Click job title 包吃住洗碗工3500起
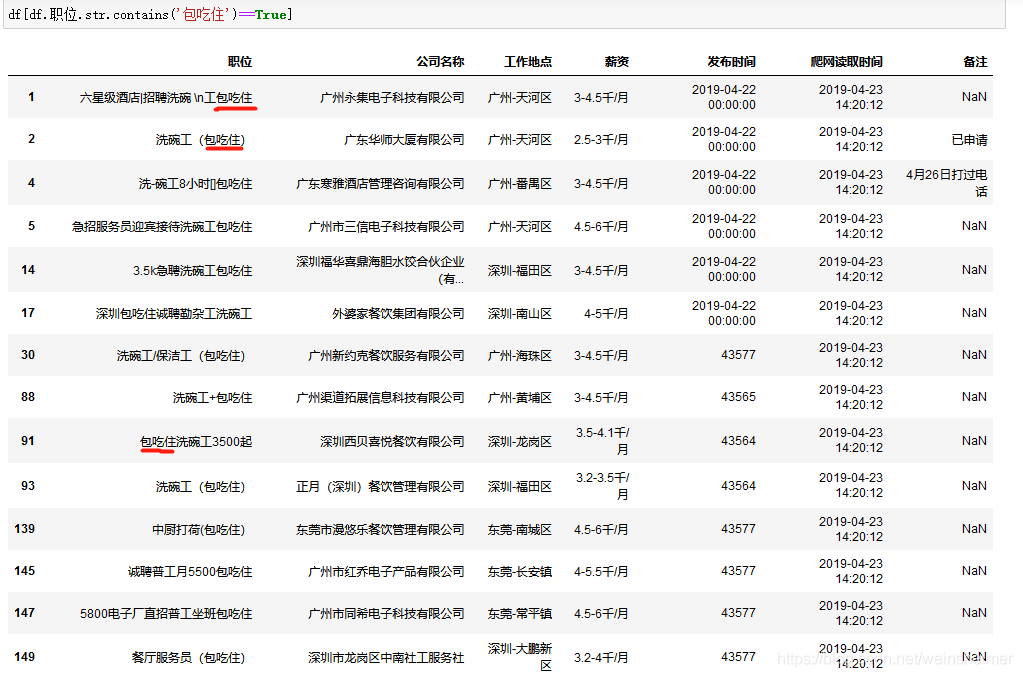This screenshot has height=677, width=1023. coord(196,442)
